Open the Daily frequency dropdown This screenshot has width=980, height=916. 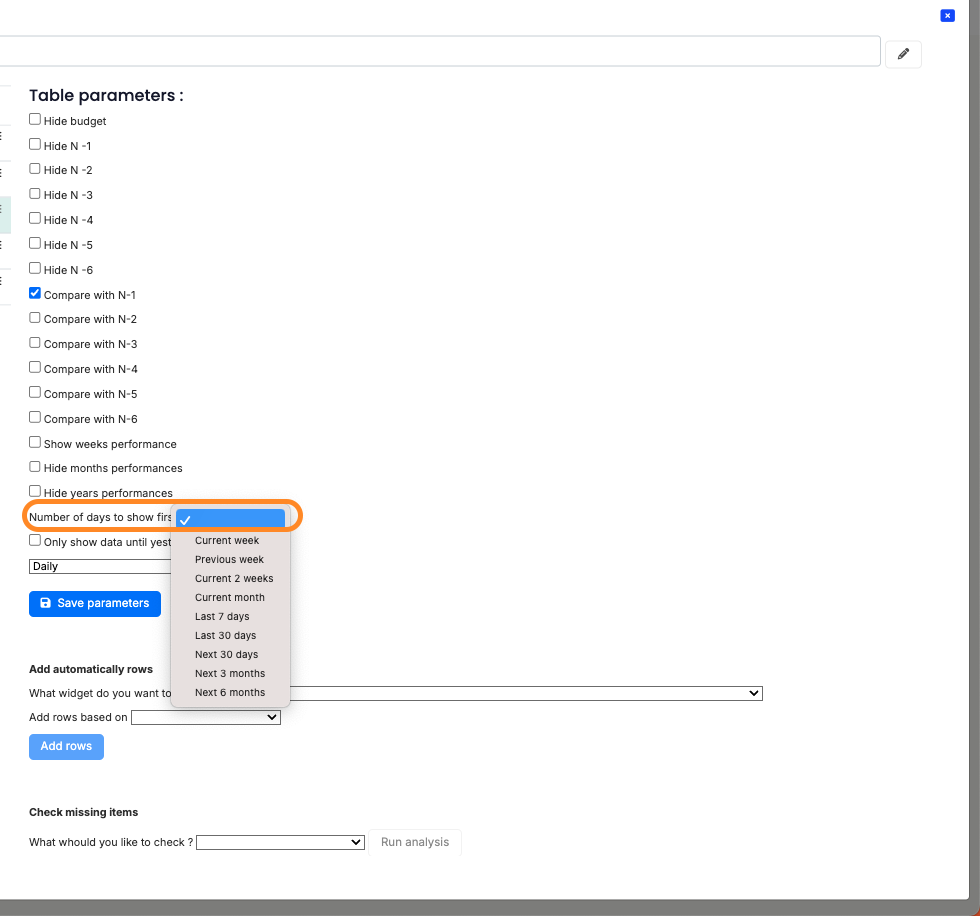click(x=100, y=566)
